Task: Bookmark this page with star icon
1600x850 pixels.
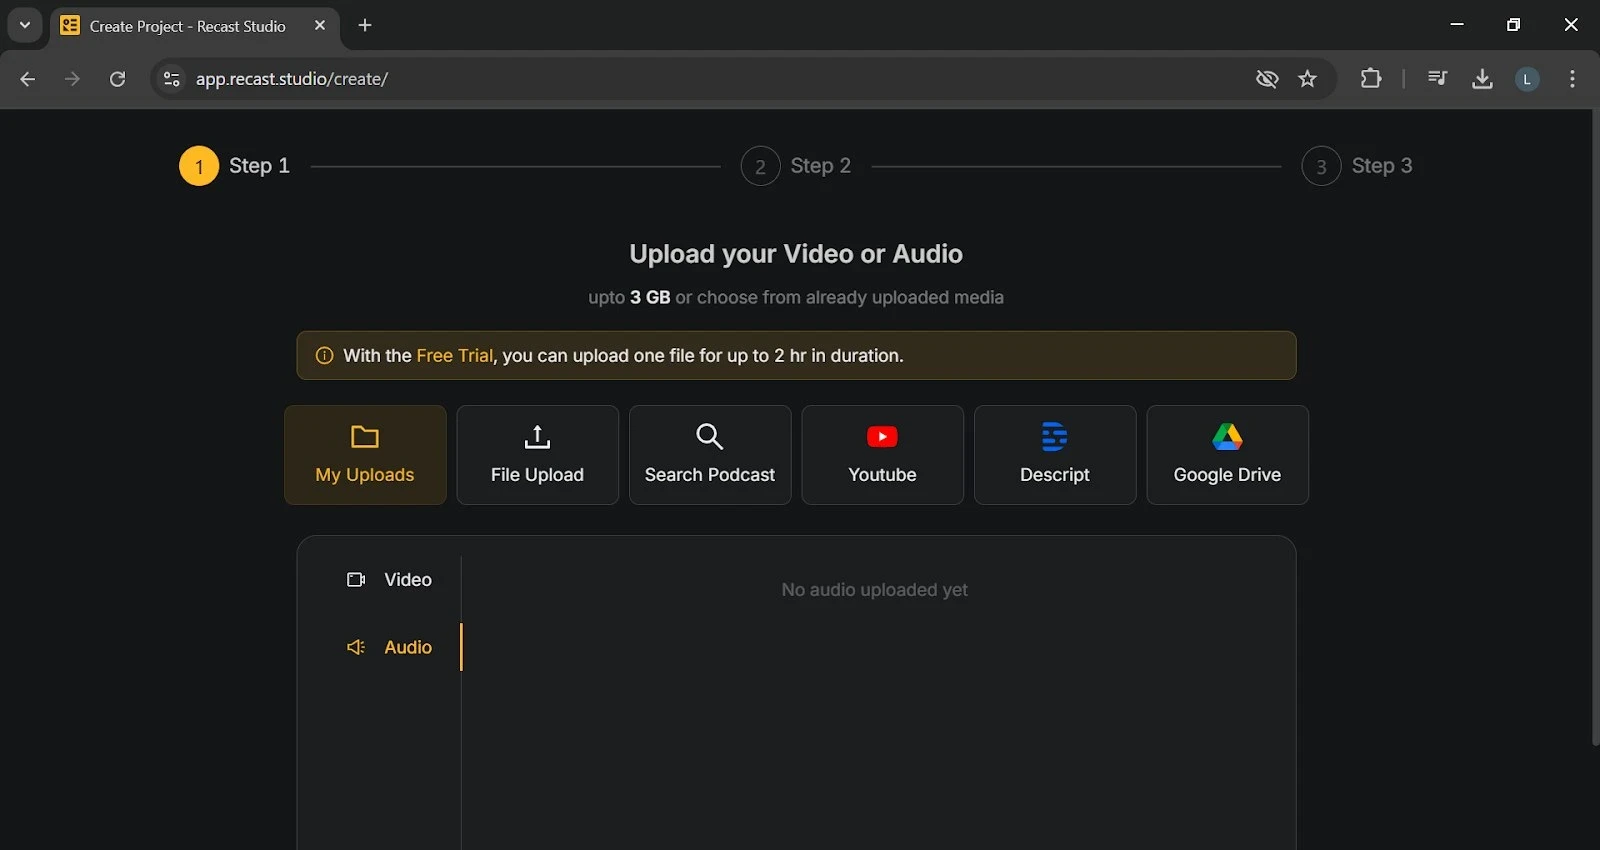Action: click(x=1307, y=79)
